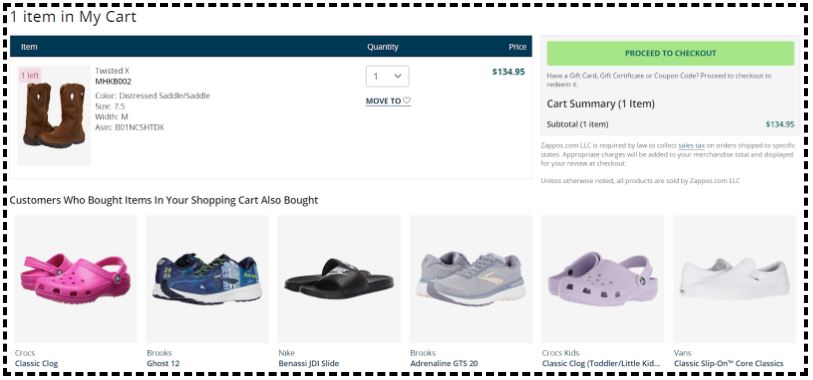Click the Classic Clog Toddler/Little Kid title
This screenshot has width=813, height=380.
coord(601,363)
